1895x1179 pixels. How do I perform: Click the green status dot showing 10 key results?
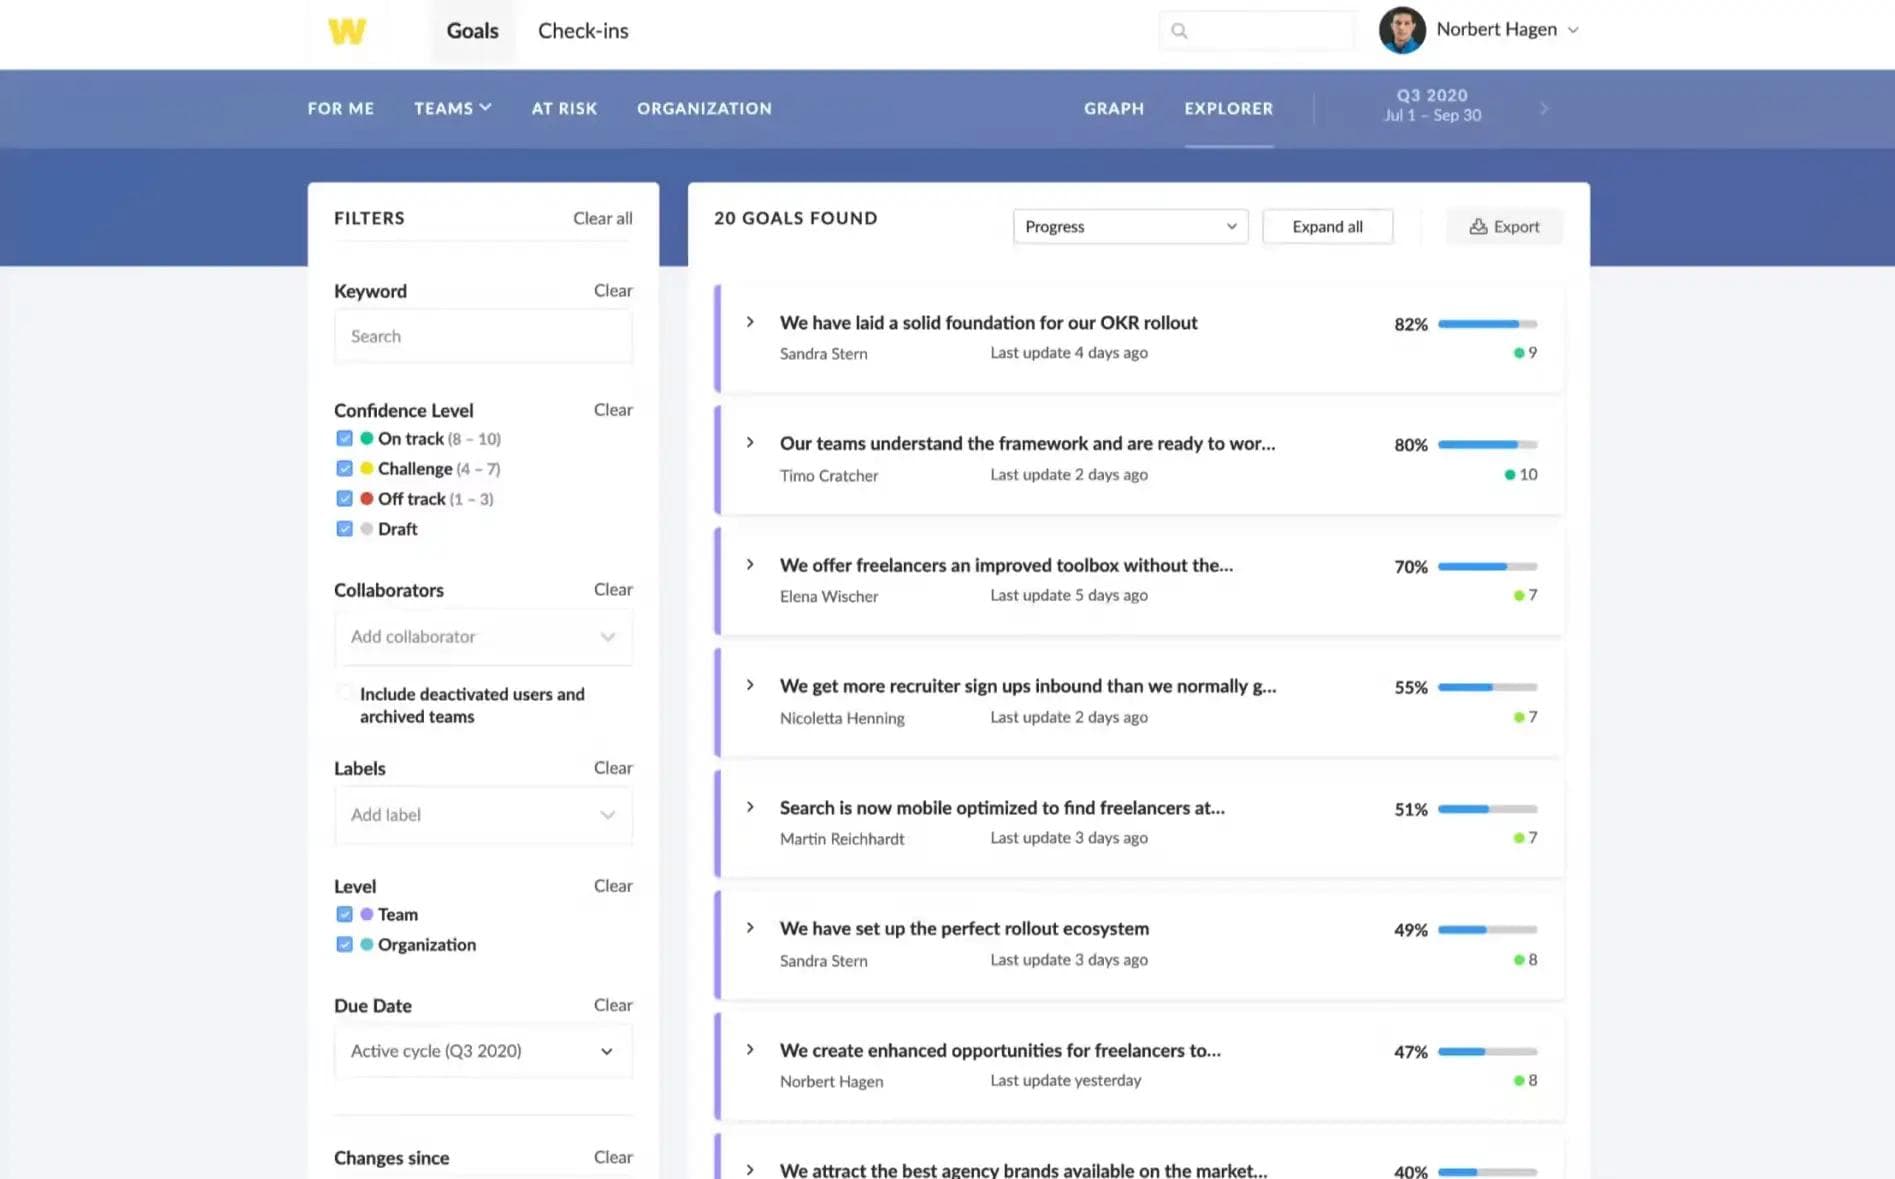(x=1512, y=475)
